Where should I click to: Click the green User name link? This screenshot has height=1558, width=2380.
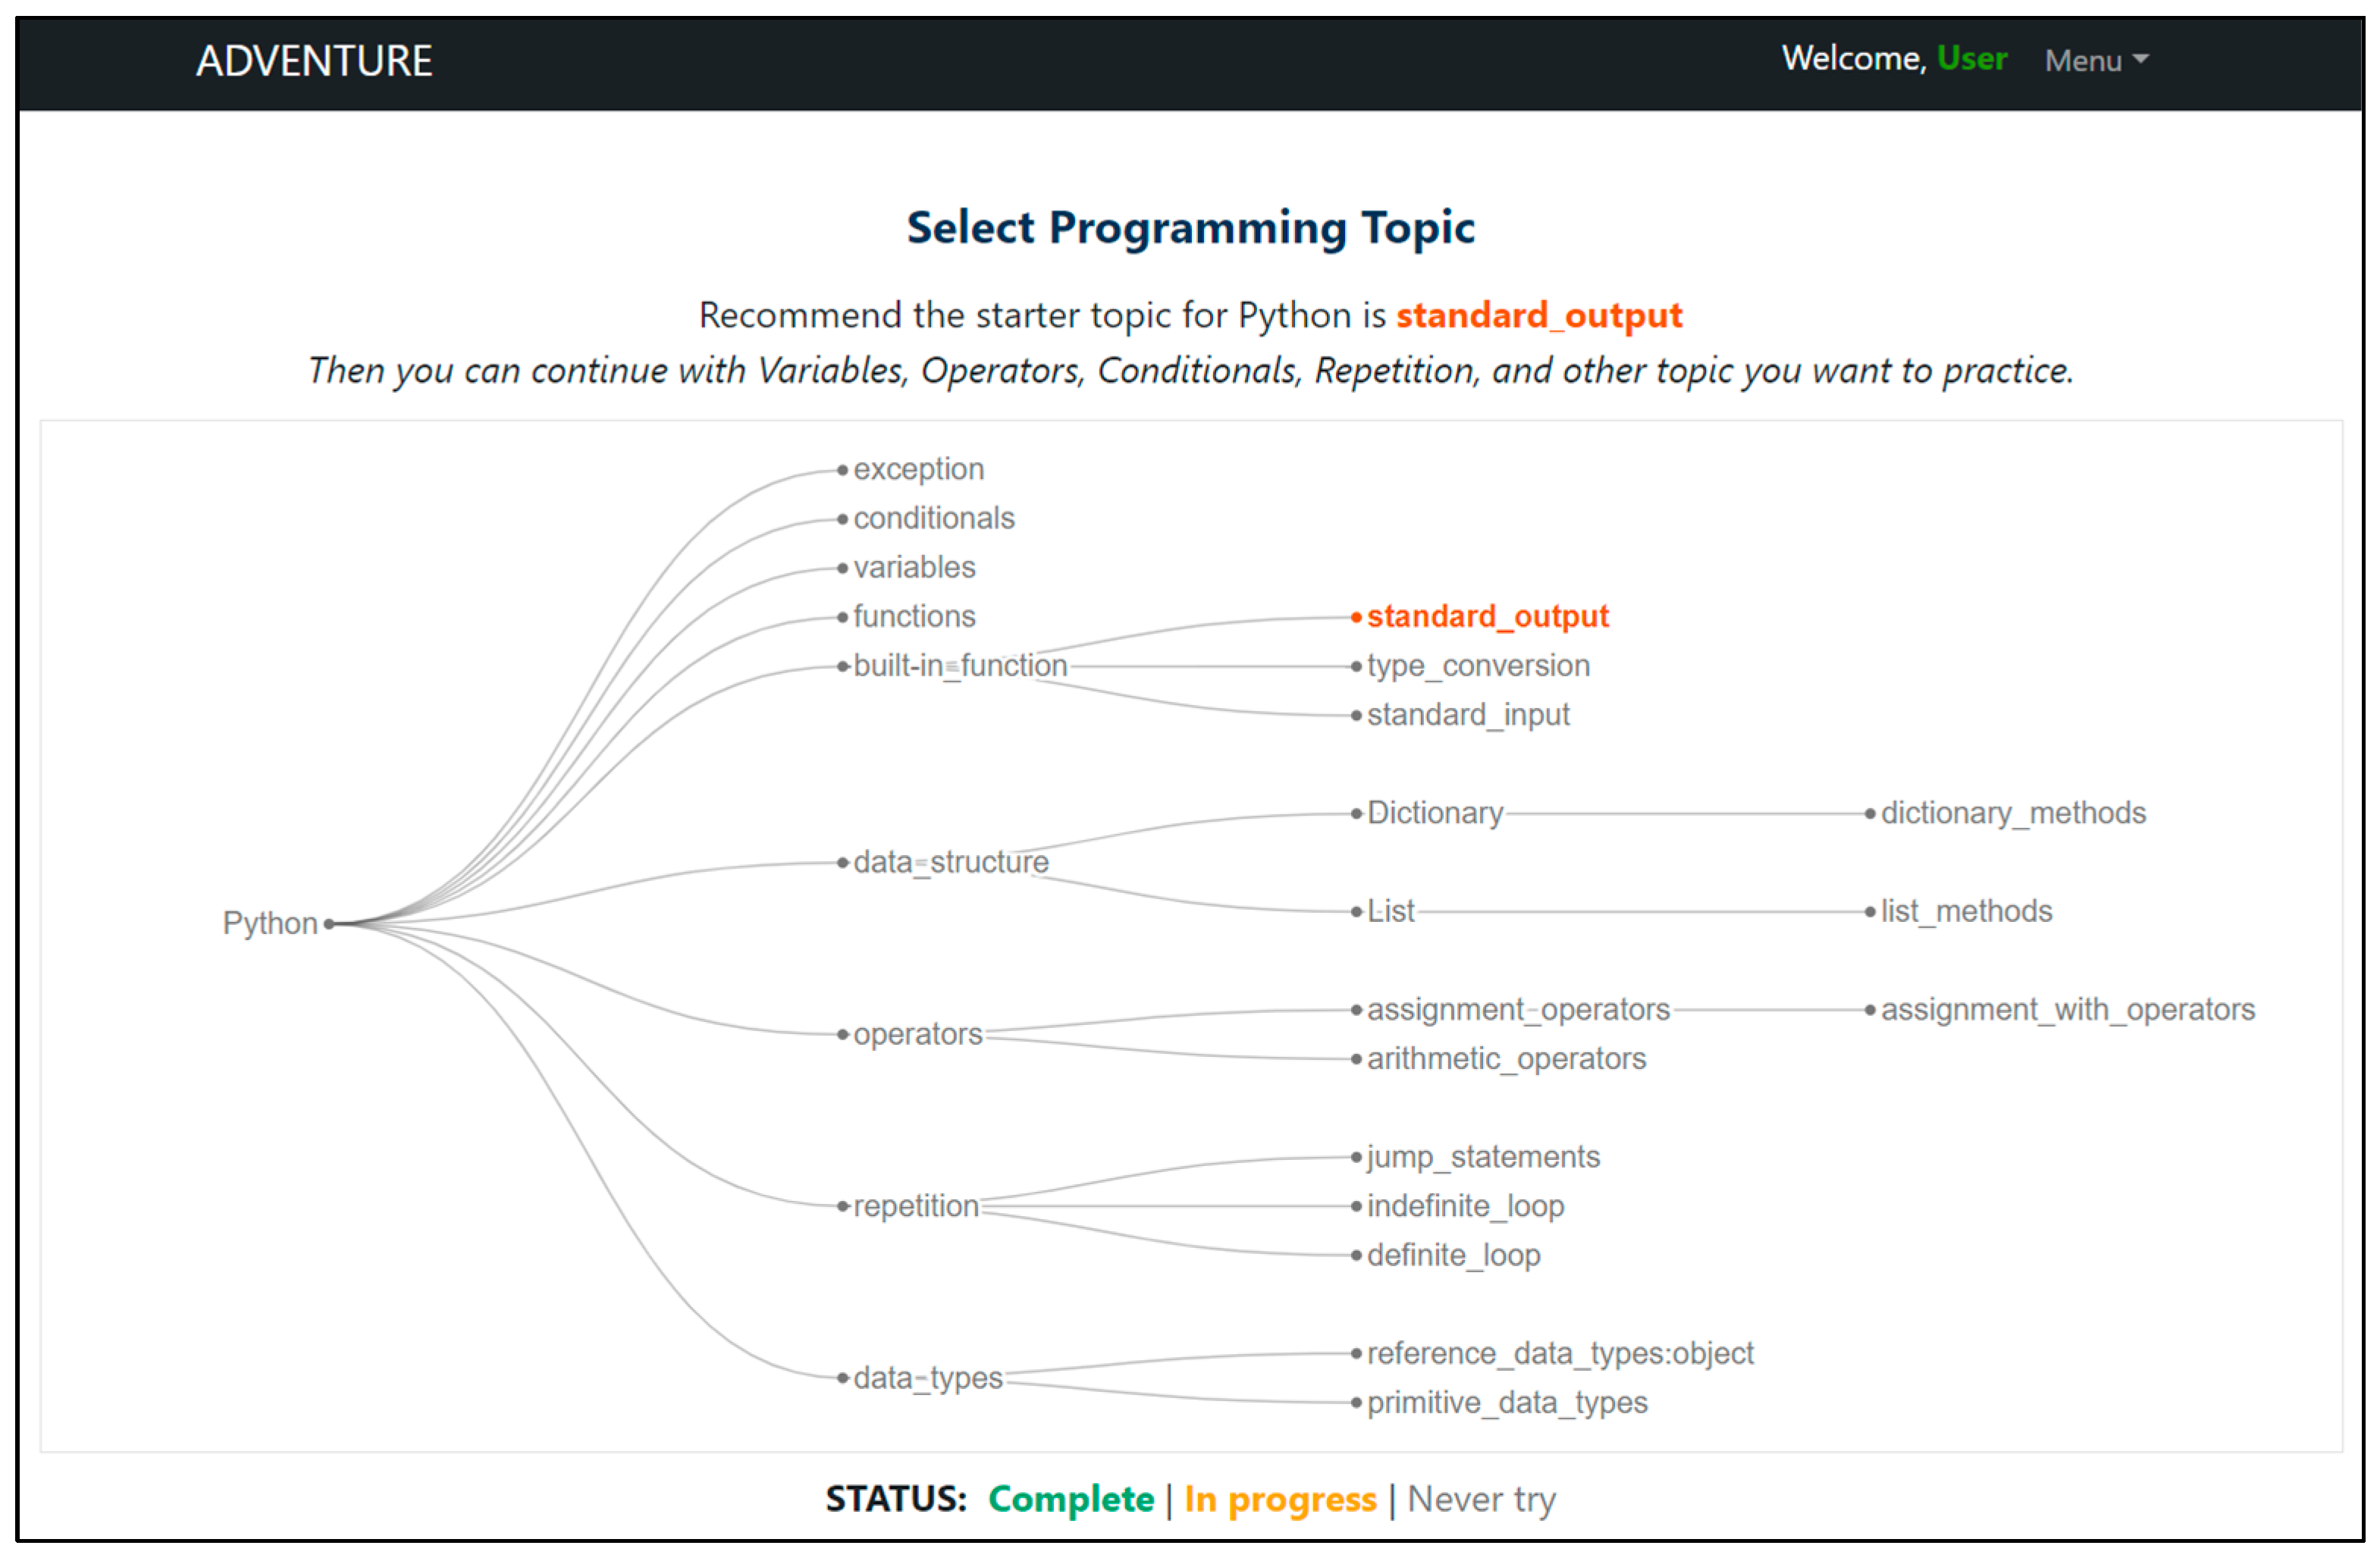click(1971, 58)
